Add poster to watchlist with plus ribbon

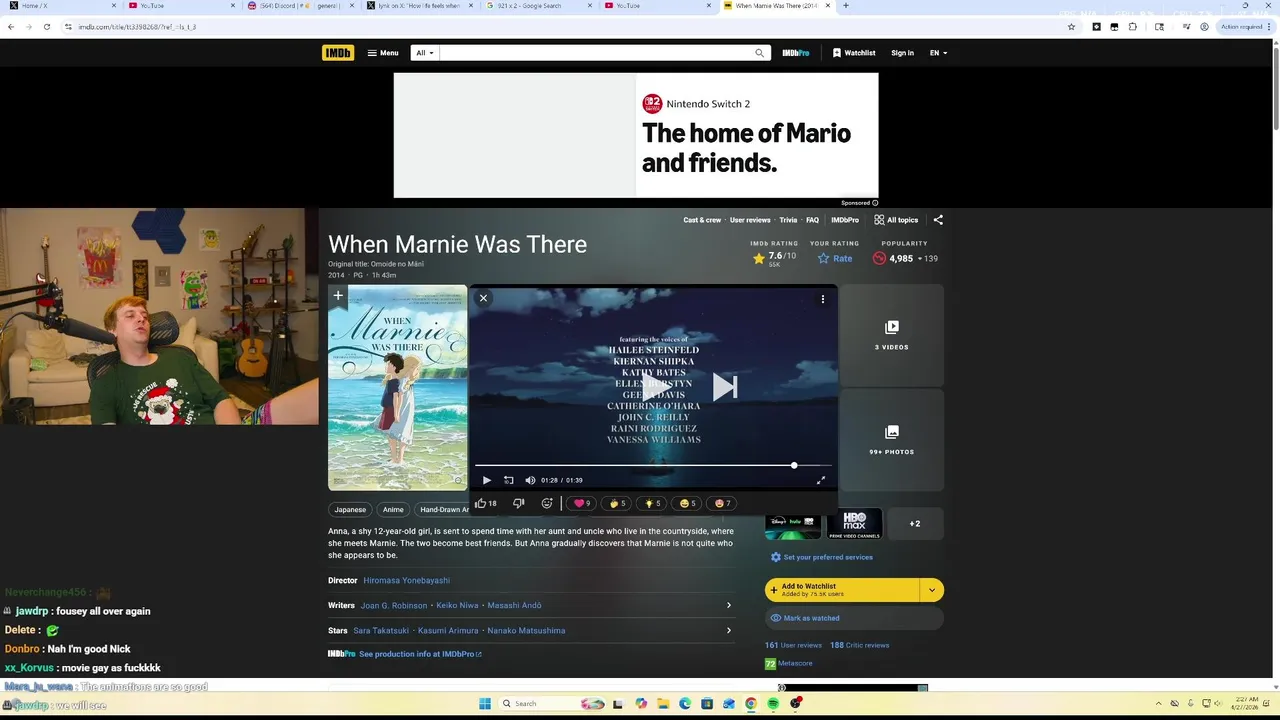[x=338, y=295]
